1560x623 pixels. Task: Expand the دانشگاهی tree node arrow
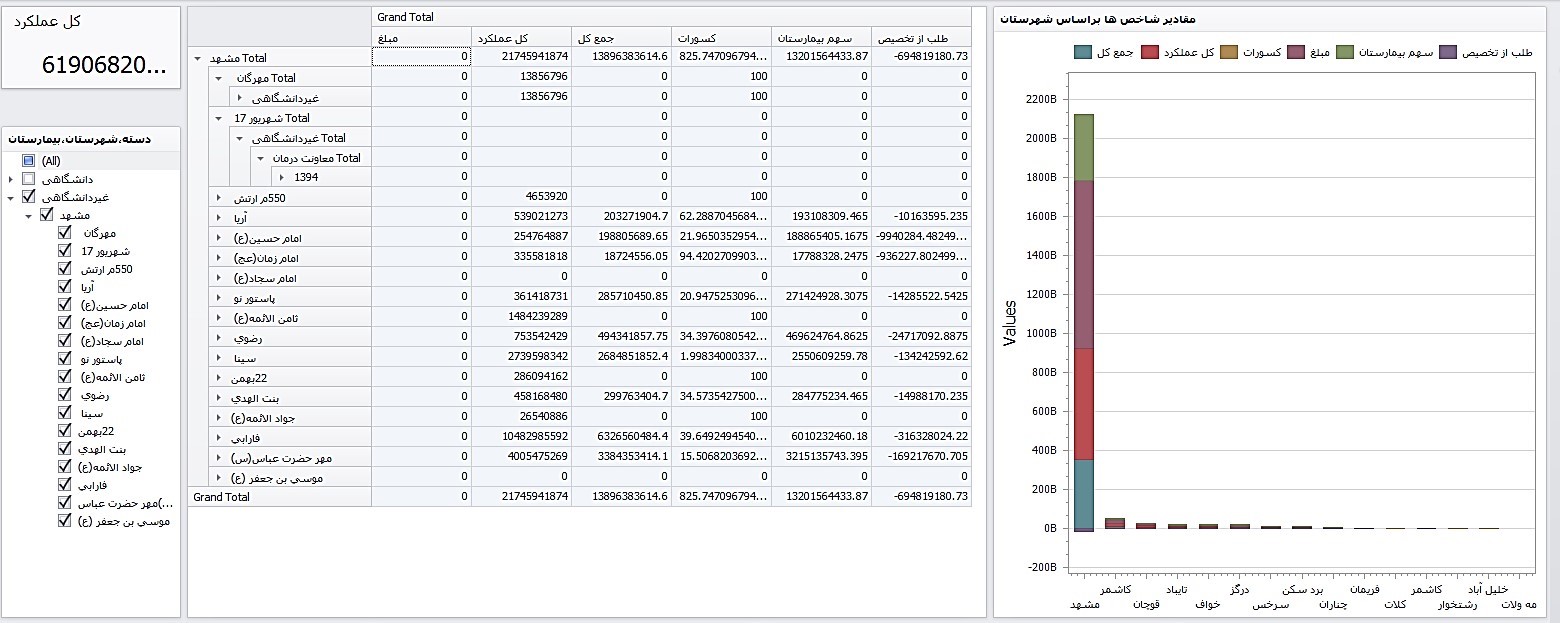pos(11,179)
